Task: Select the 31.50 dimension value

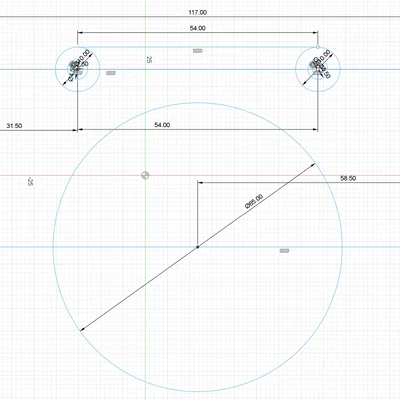Action: point(14,126)
